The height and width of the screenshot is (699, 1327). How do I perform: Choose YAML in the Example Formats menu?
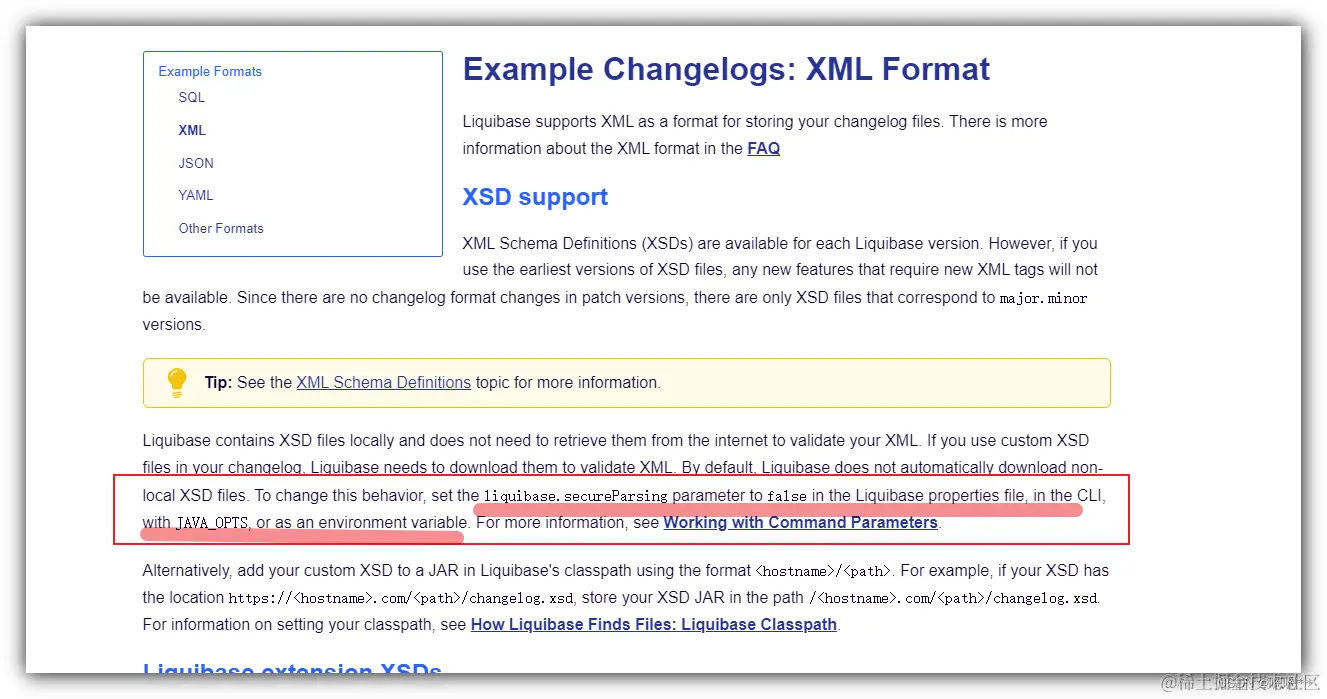(196, 195)
